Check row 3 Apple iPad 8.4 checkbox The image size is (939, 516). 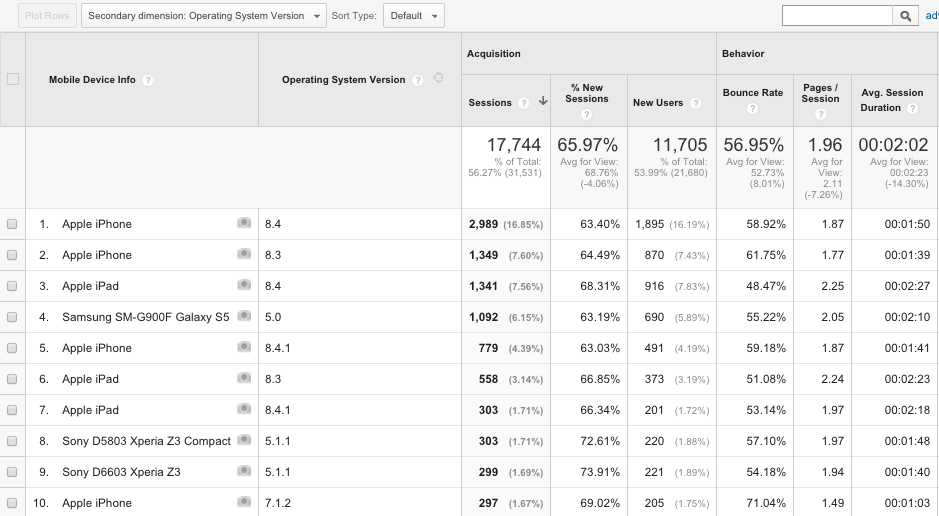(12, 286)
